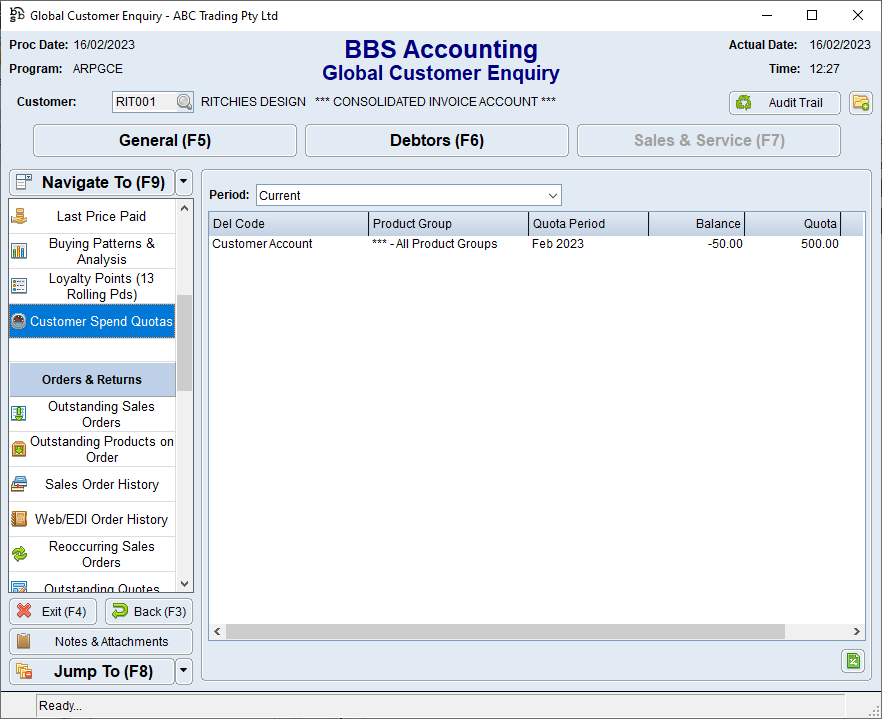
Task: Select Loyalty Points (13 Rolling Pds)
Action: pos(101,286)
